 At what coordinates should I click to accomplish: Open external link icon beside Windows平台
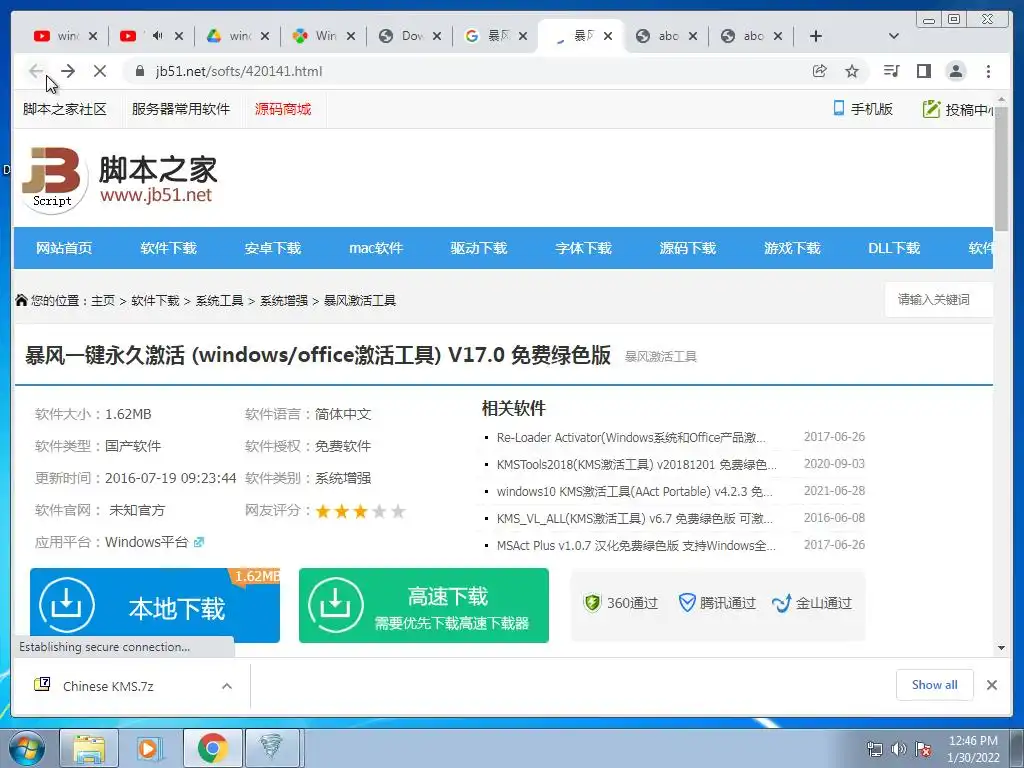coord(199,542)
